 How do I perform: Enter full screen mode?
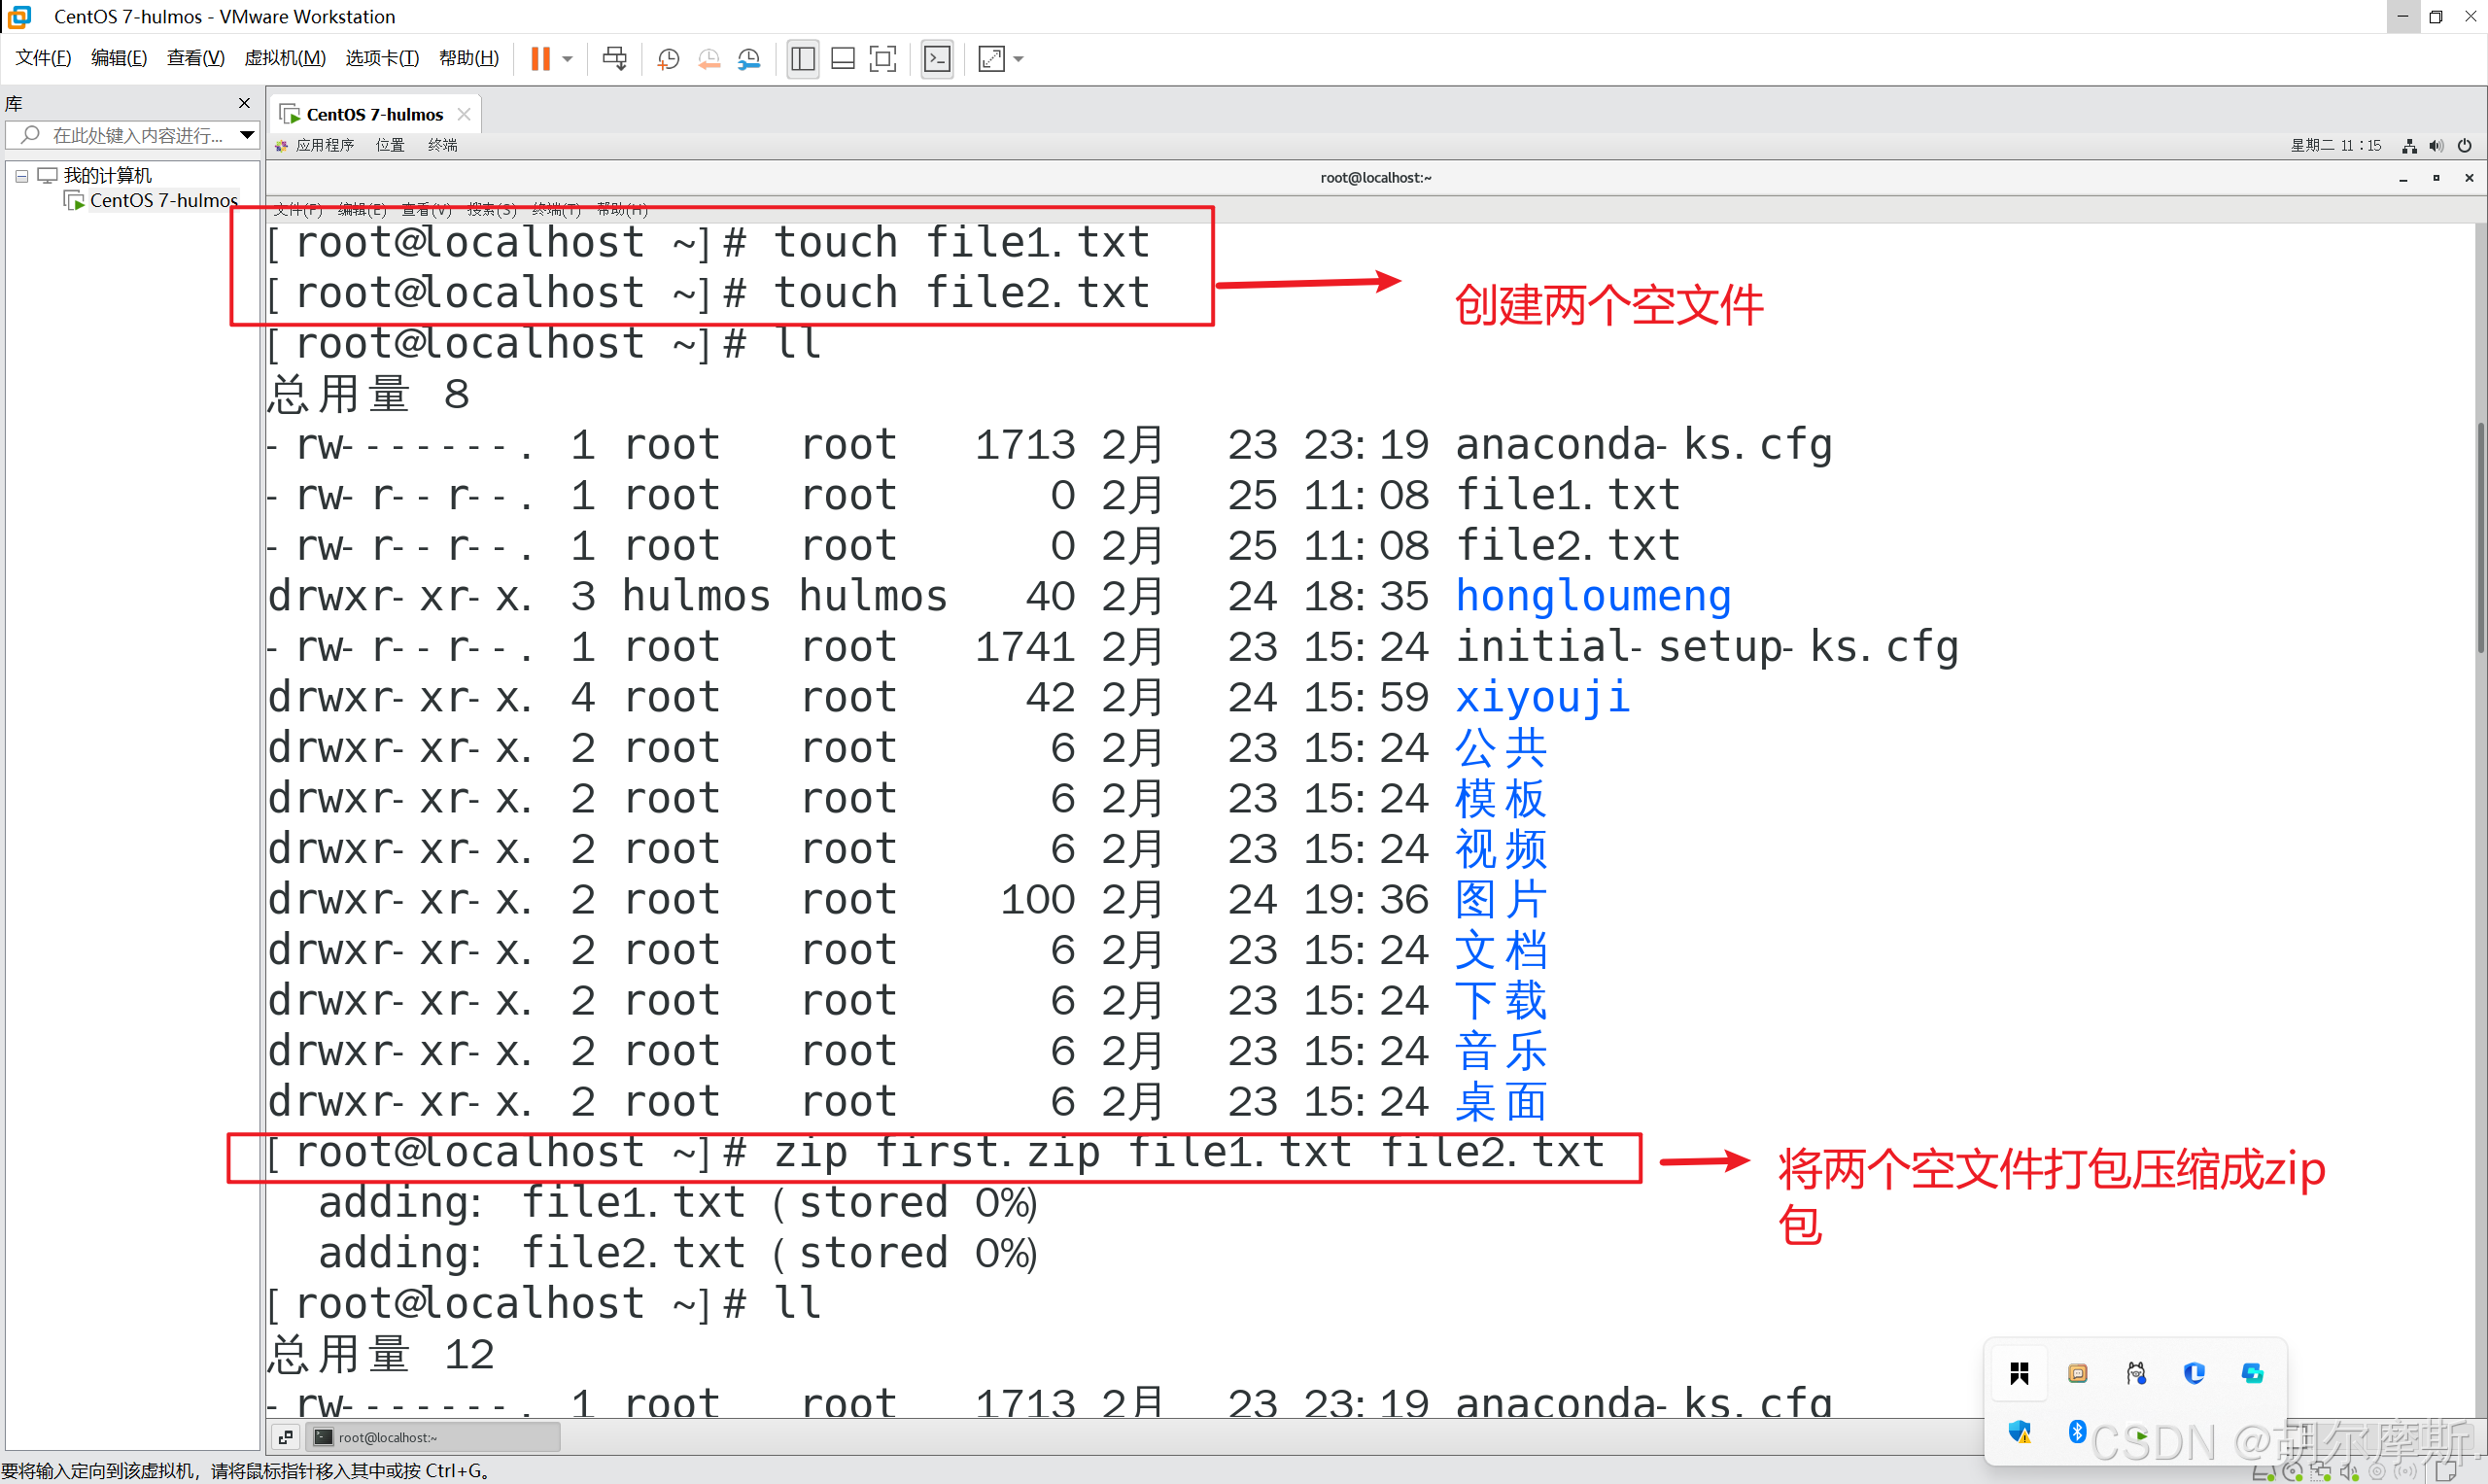point(883,59)
